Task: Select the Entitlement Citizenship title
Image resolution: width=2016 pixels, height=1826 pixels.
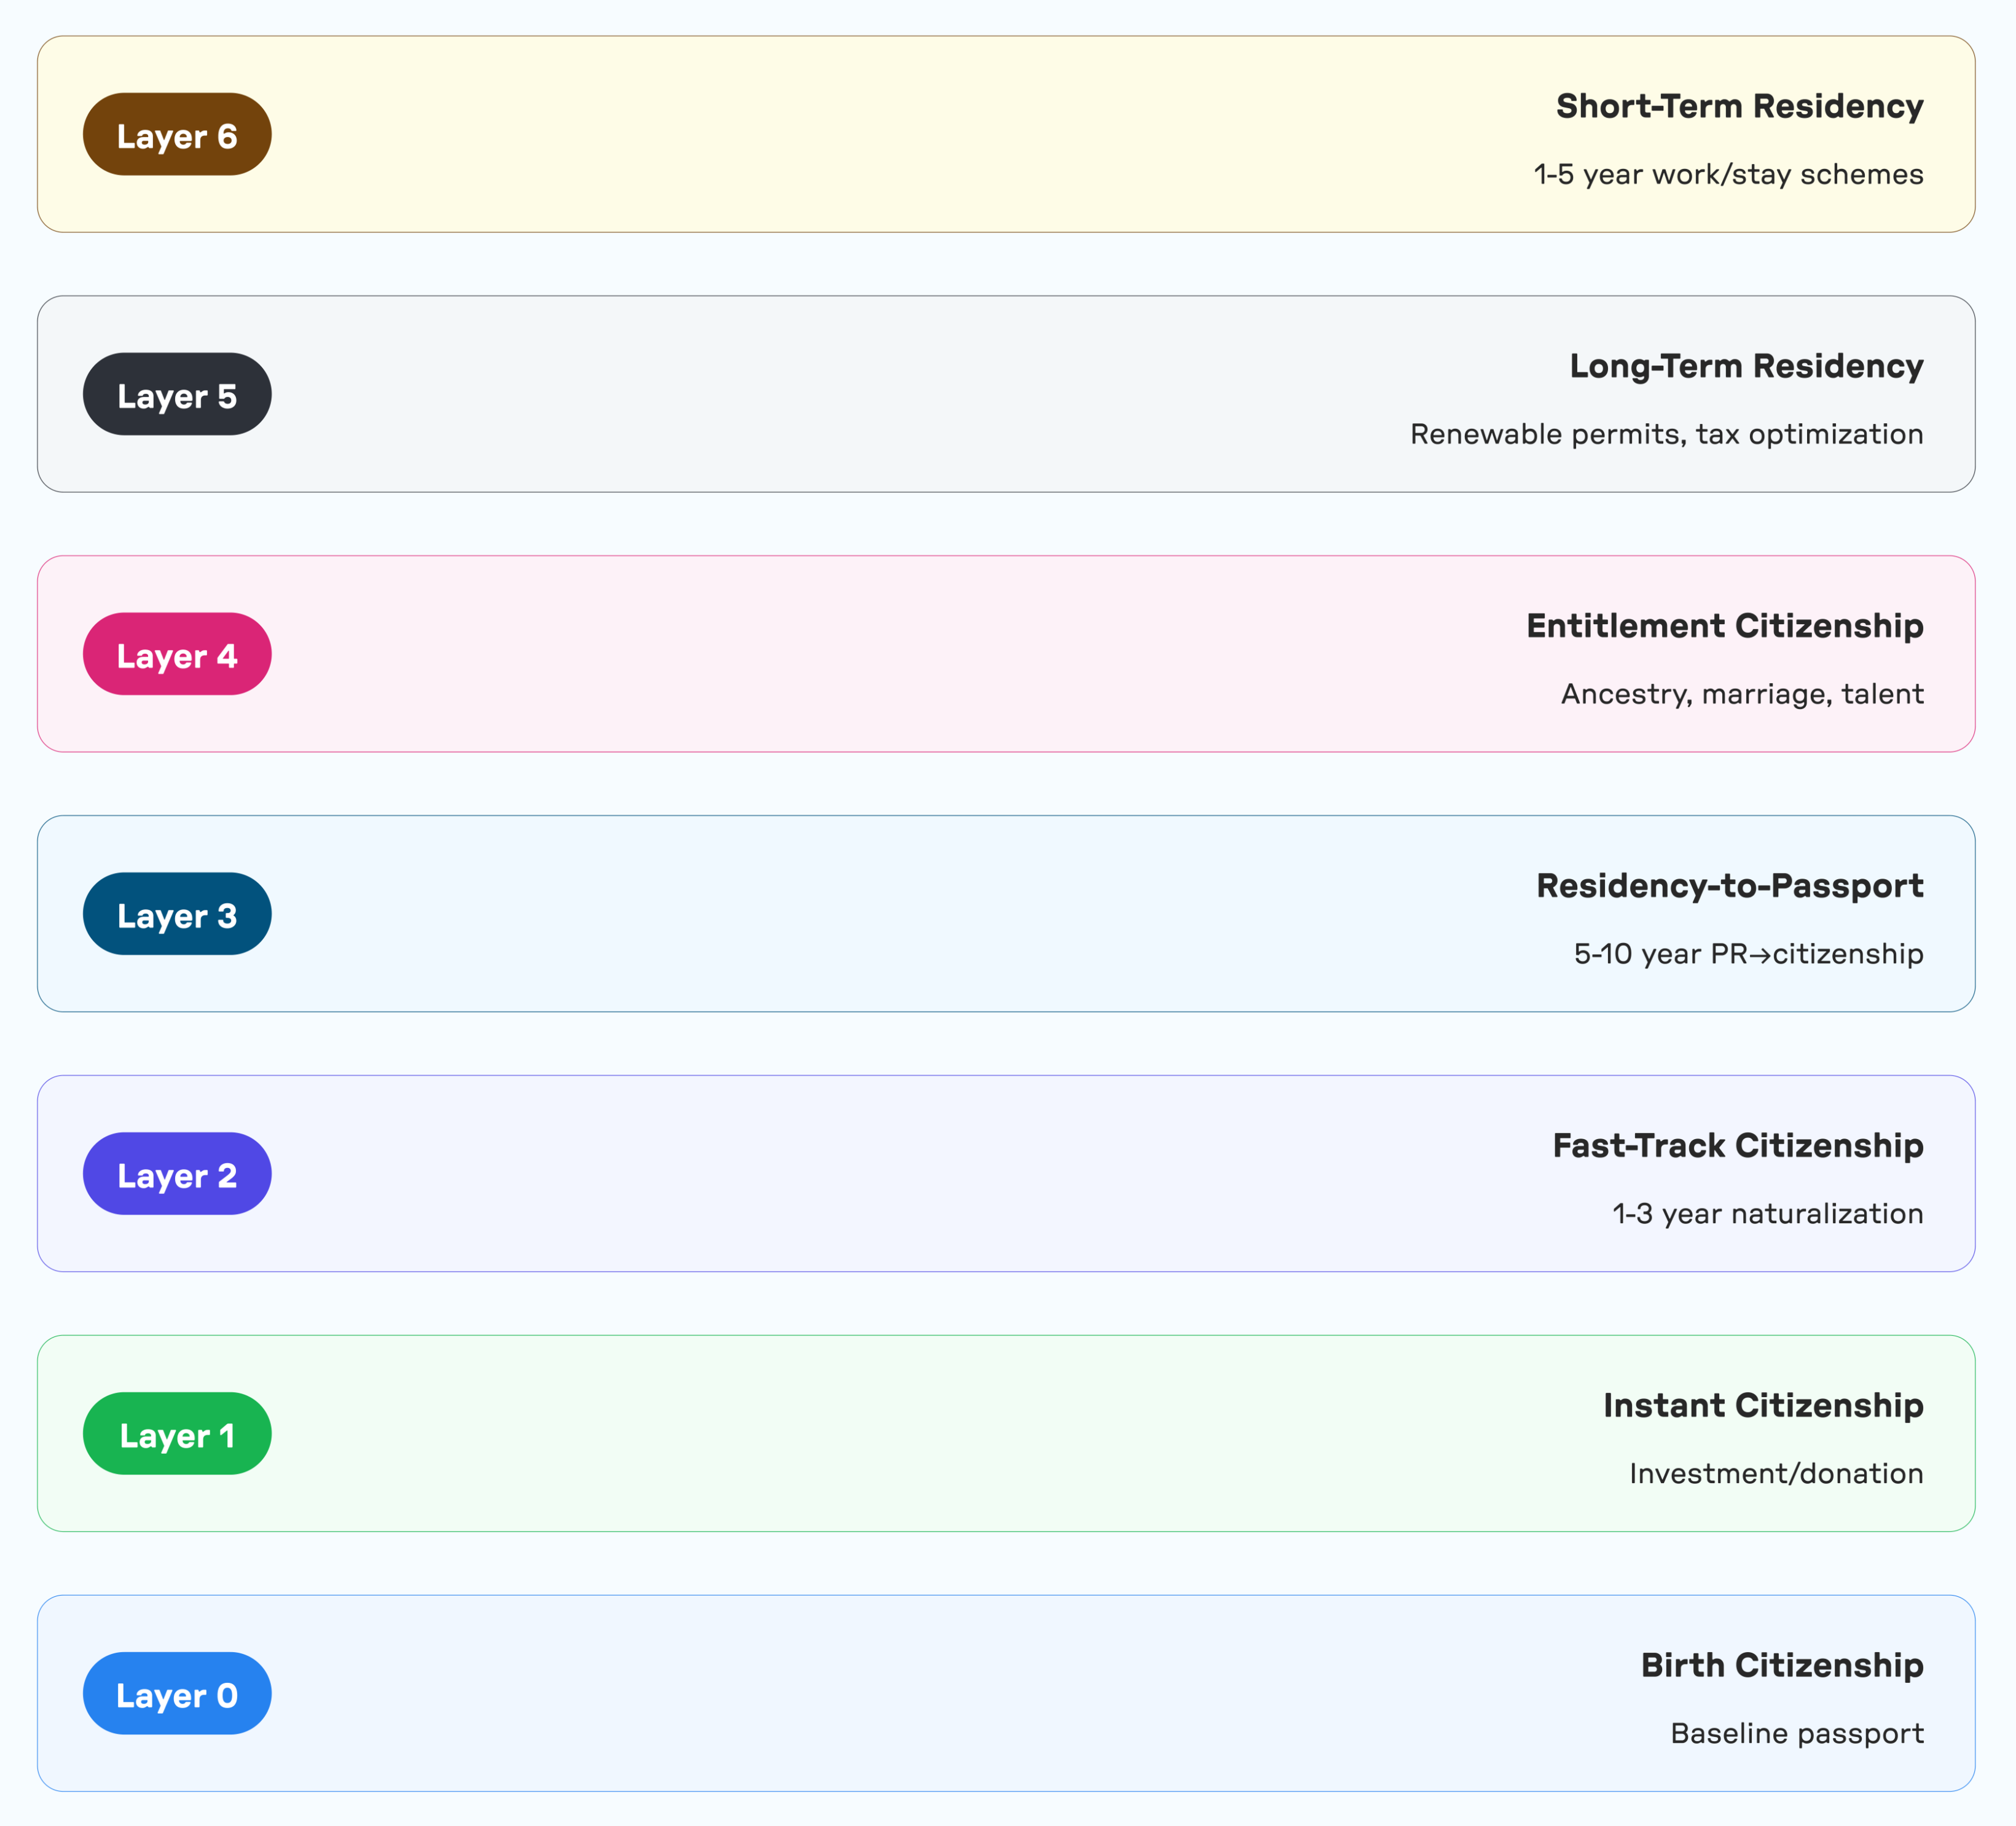Action: pyautogui.click(x=1724, y=626)
